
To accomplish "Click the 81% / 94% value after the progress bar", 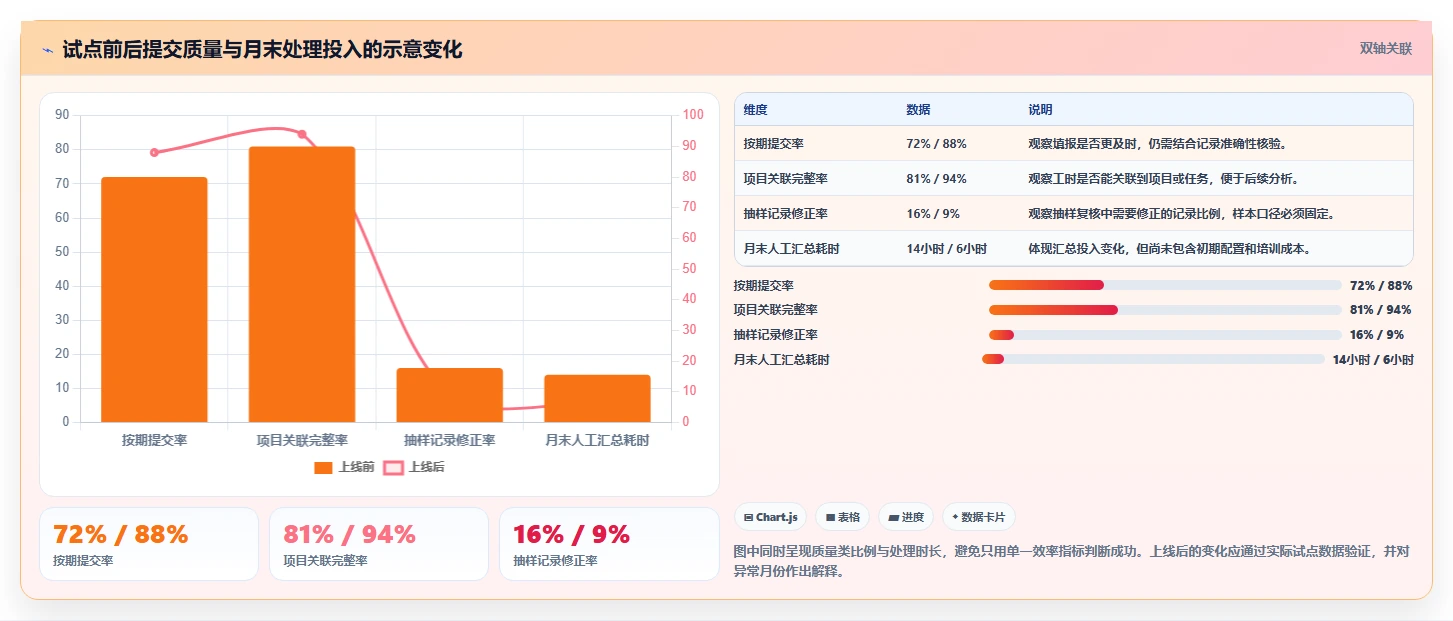I will (x=1380, y=310).
